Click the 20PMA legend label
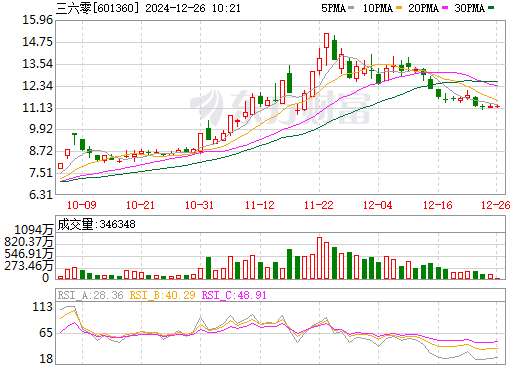Viewport: 520px width, 365px height. [x=423, y=8]
